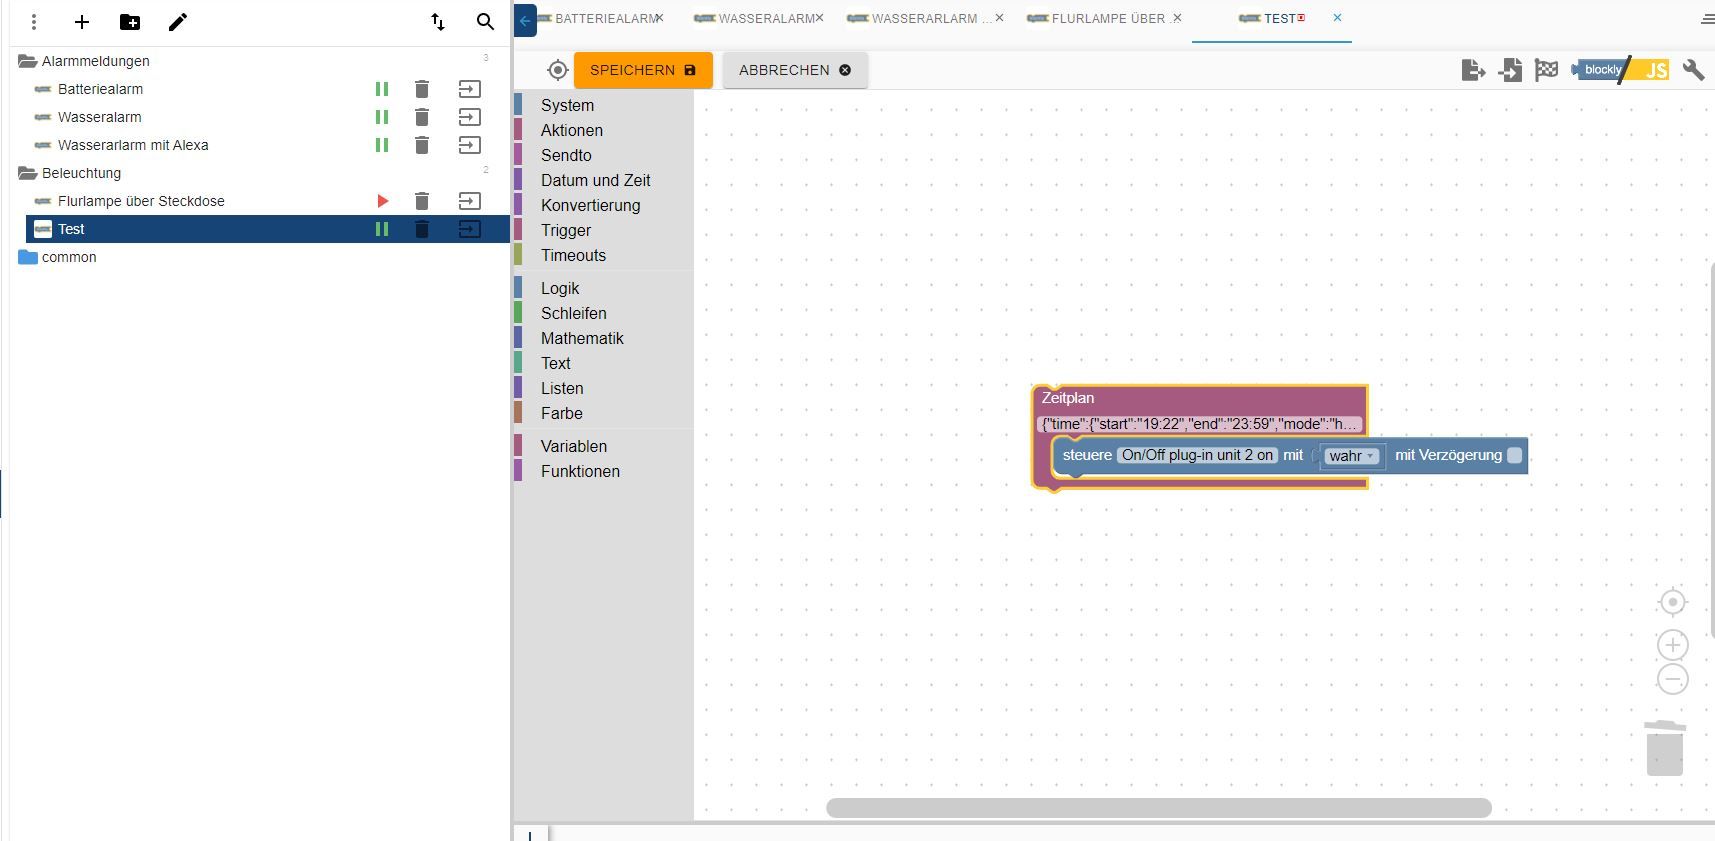Click the wrench icon in blockly toolbar

click(x=1693, y=70)
